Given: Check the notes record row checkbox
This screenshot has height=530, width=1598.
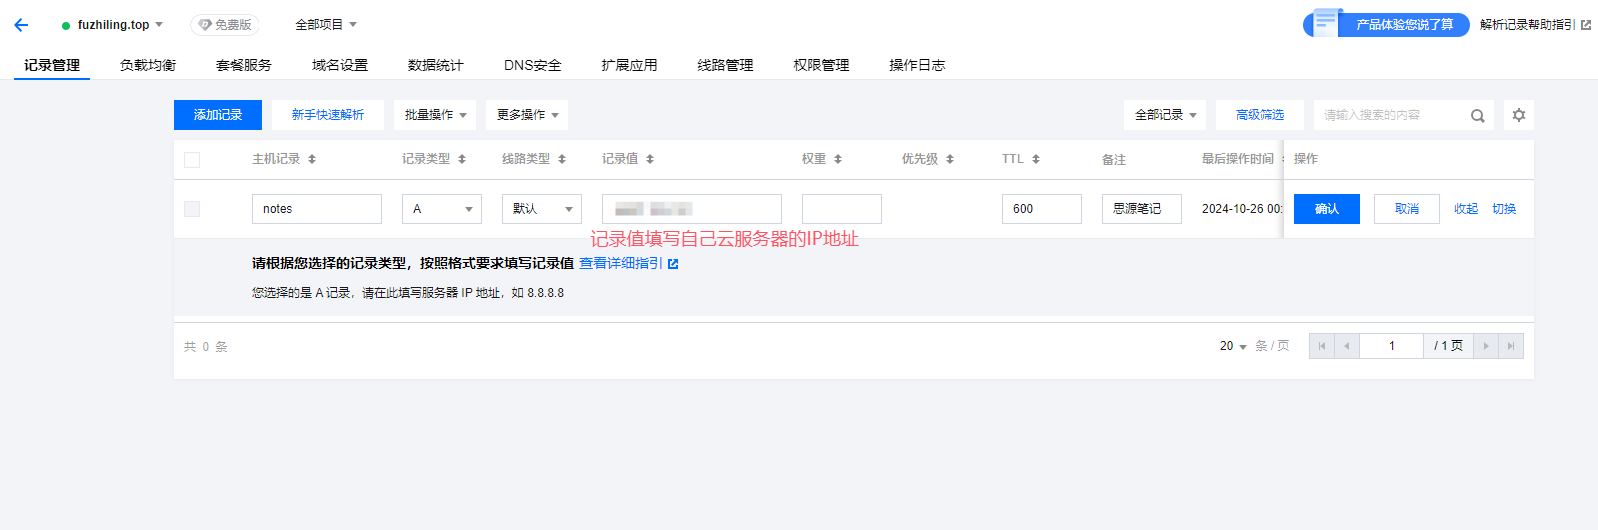Looking at the screenshot, I should [x=192, y=209].
